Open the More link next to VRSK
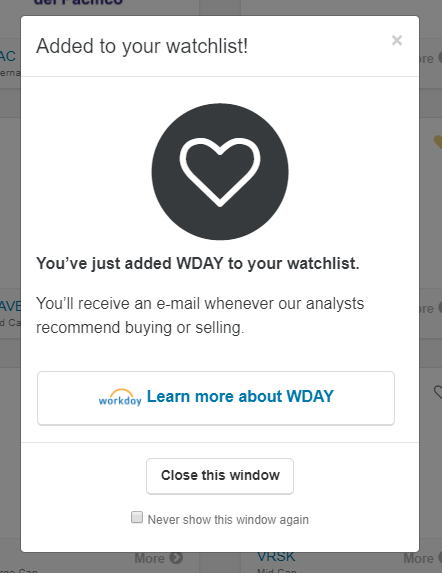This screenshot has height=573, width=442. (419, 558)
